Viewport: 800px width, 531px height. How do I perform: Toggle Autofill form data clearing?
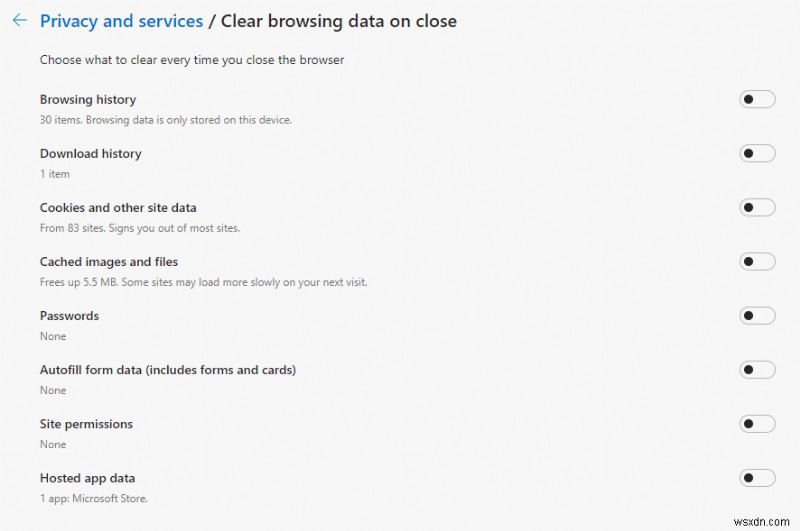[x=757, y=369]
